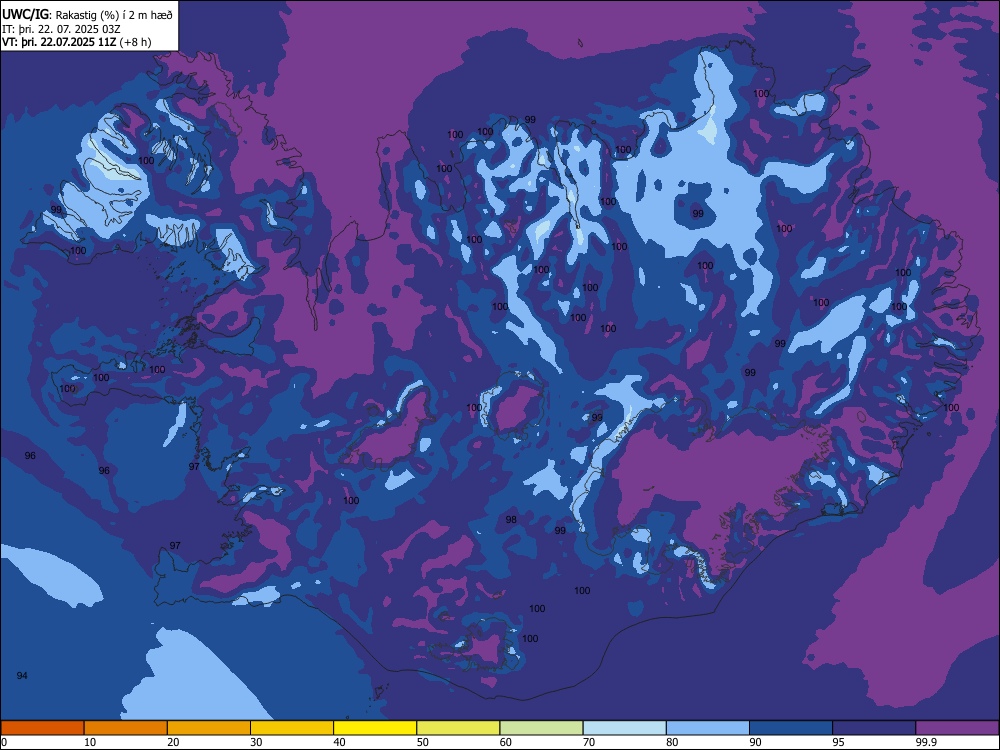Click the legend label '60'
The height and width of the screenshot is (750, 1000).
point(506,742)
